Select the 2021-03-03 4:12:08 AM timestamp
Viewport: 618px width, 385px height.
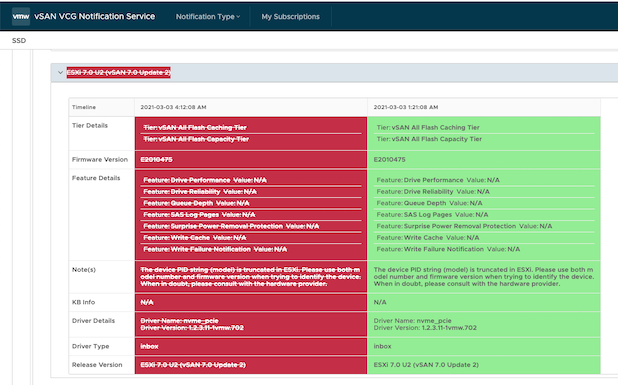click(x=173, y=107)
